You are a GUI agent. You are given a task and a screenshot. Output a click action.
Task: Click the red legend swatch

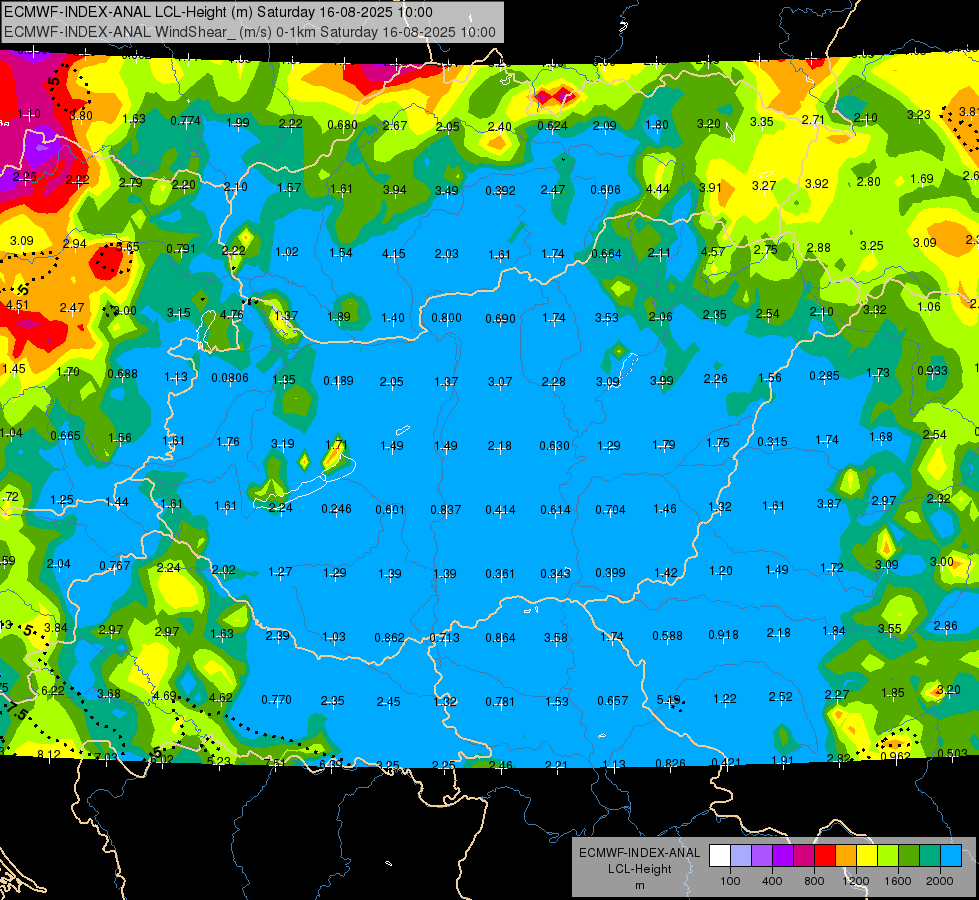[825, 855]
